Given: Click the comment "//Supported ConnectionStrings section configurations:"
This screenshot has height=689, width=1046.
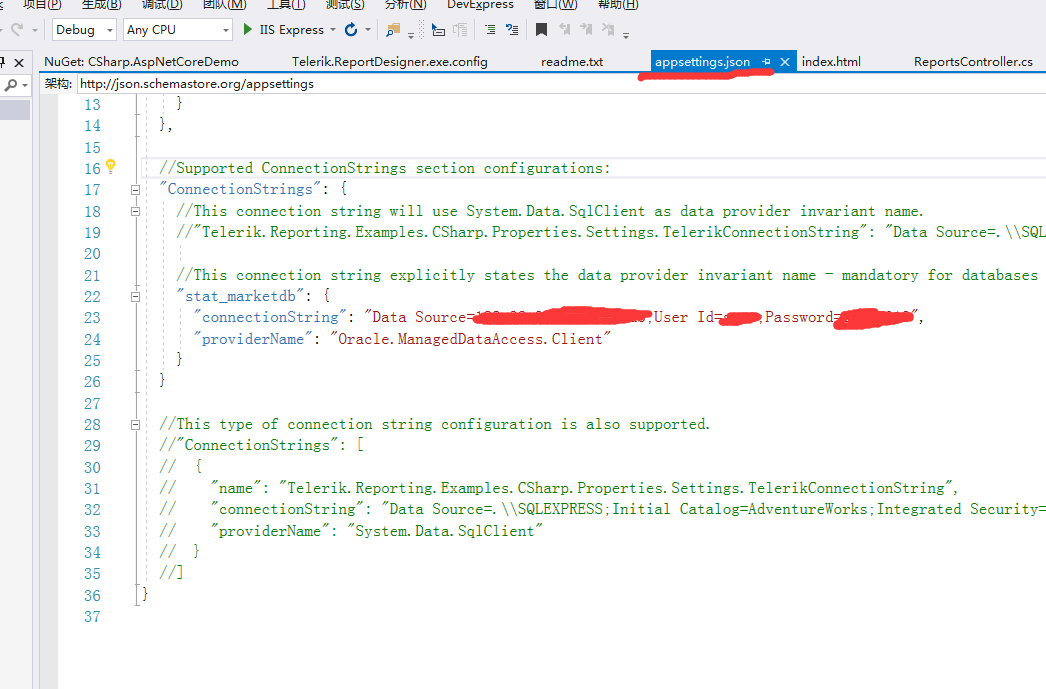Looking at the screenshot, I should pyautogui.click(x=384, y=168).
